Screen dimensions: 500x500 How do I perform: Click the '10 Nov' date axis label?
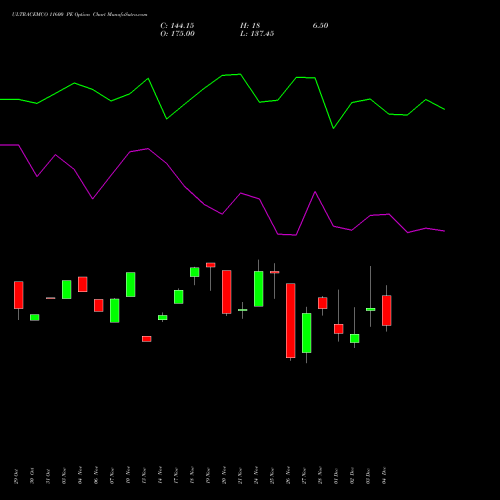pos(128,475)
